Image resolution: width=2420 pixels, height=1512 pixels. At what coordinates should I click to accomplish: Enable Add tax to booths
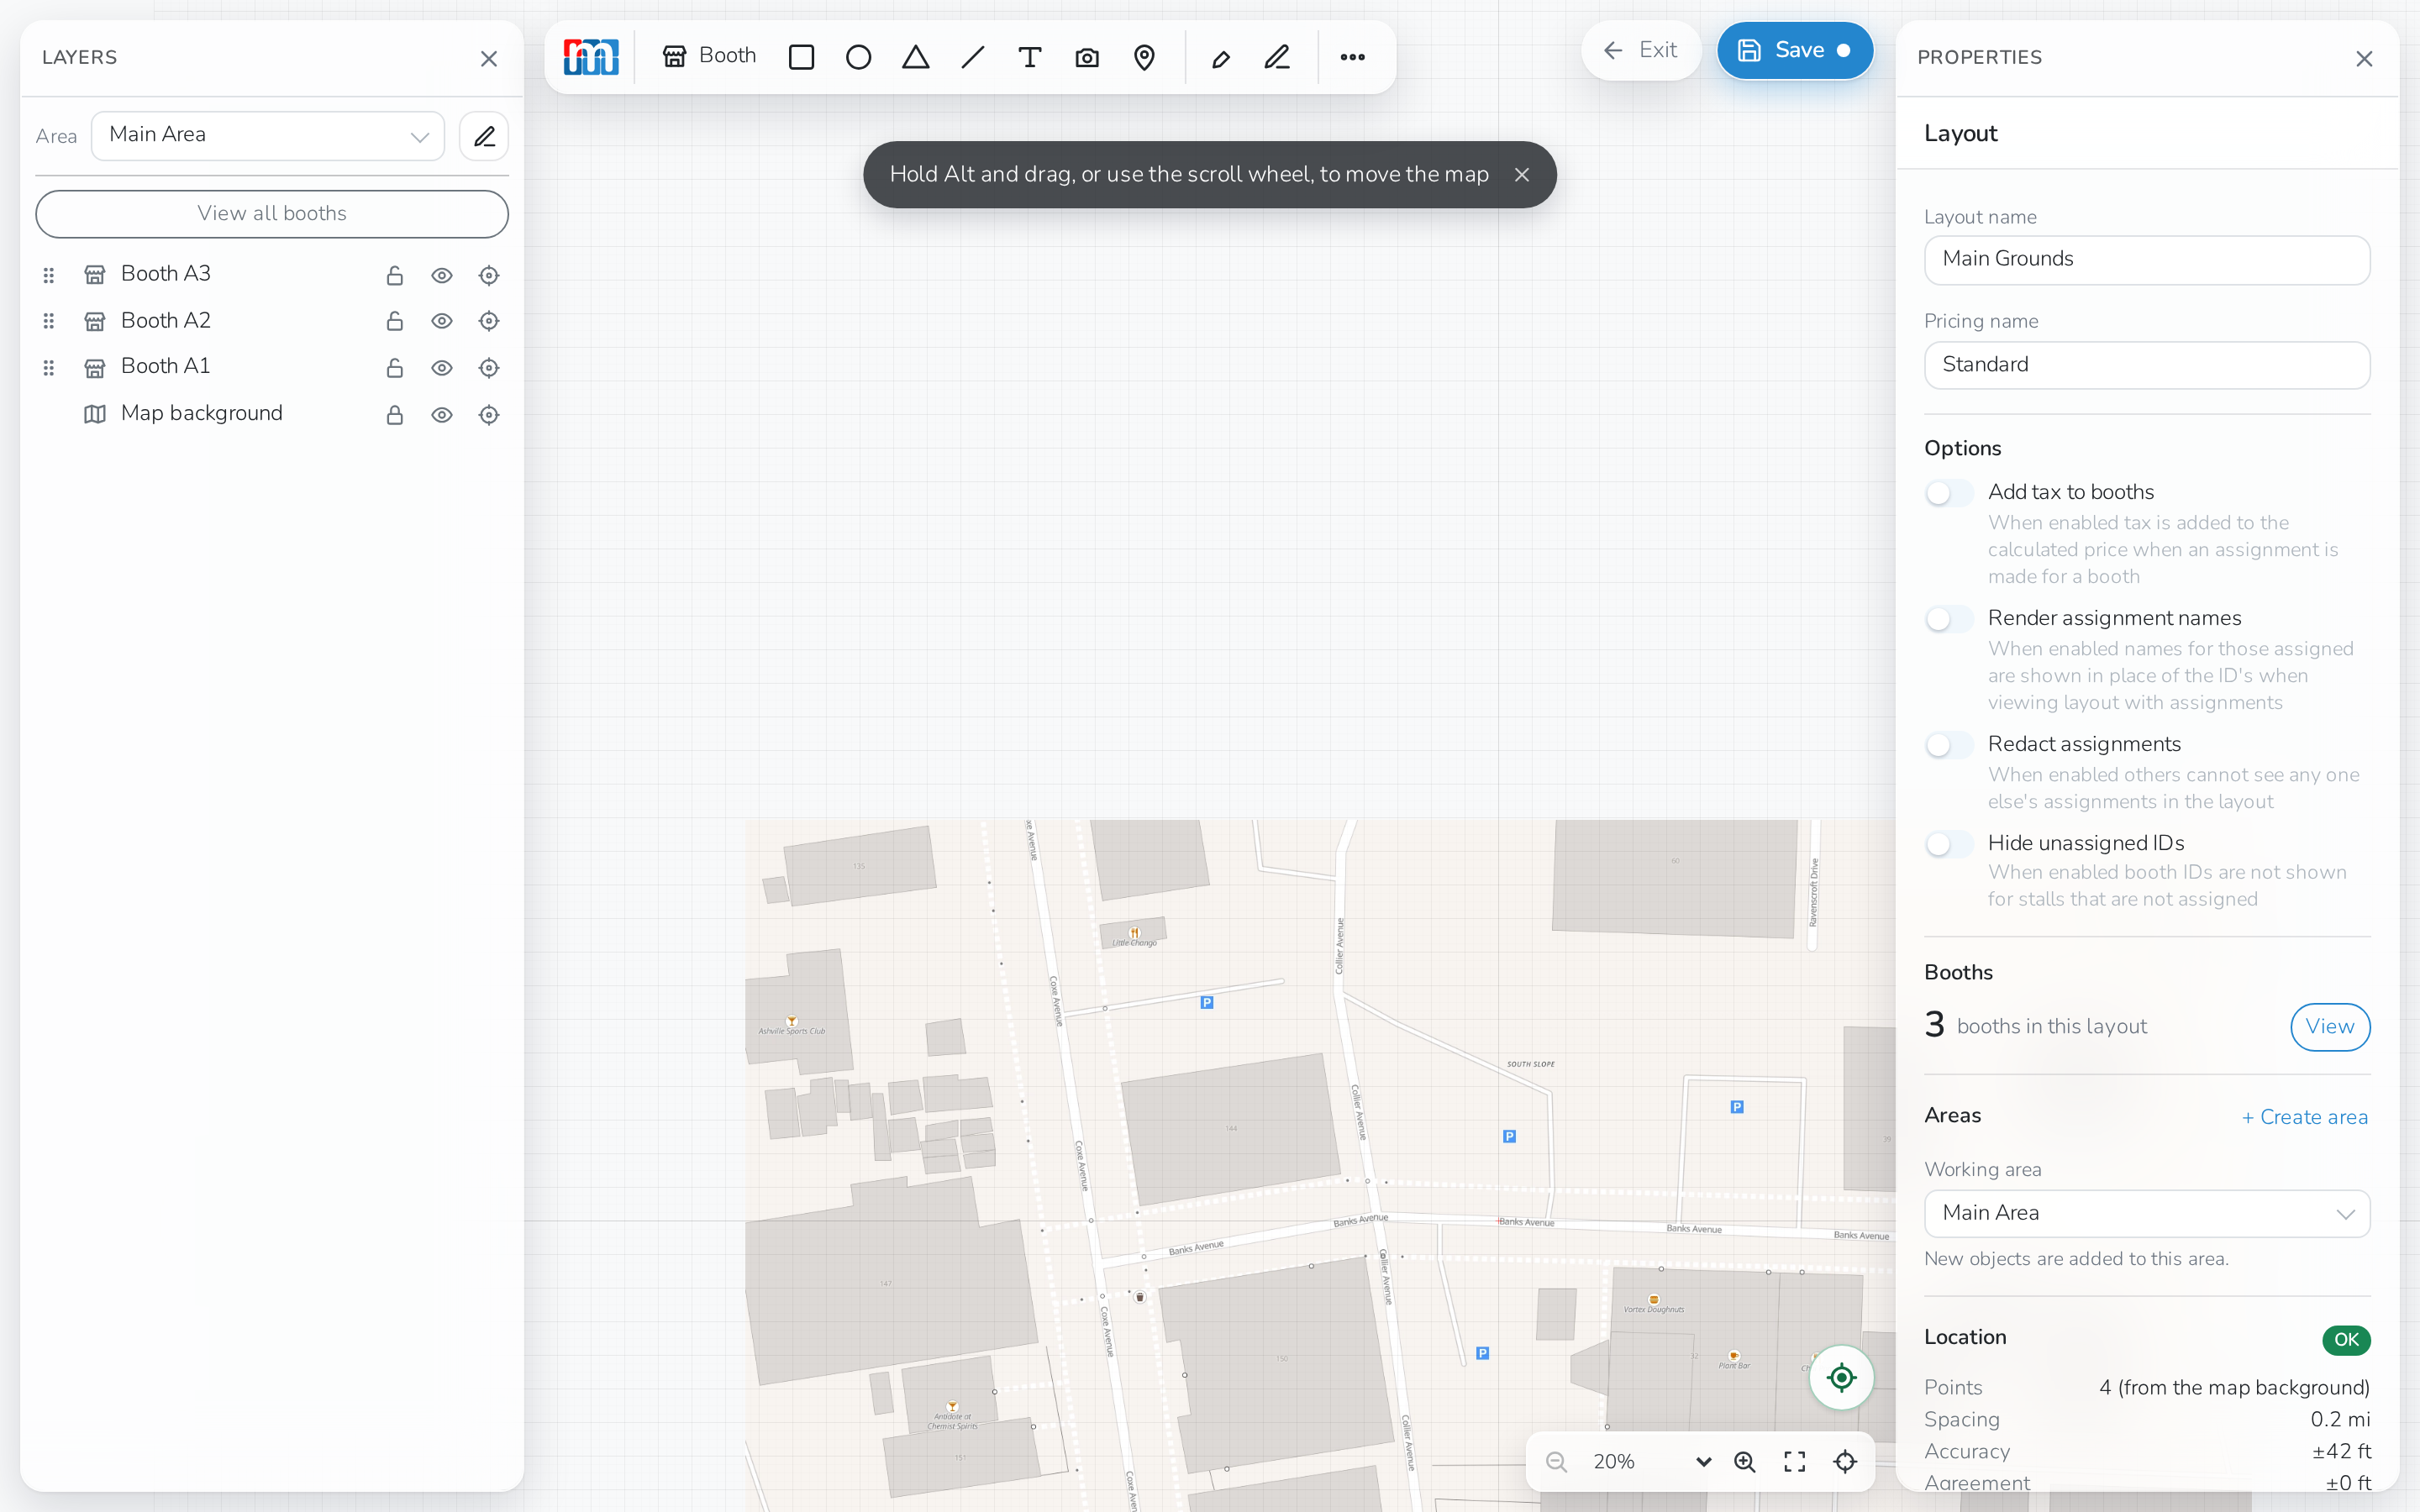tap(1949, 493)
